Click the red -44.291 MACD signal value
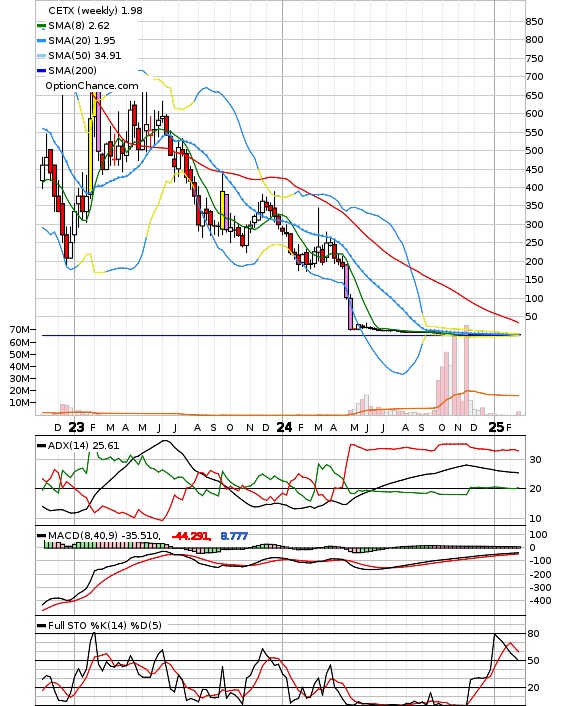Viewport: 566px width, 706px height. click(x=191, y=536)
